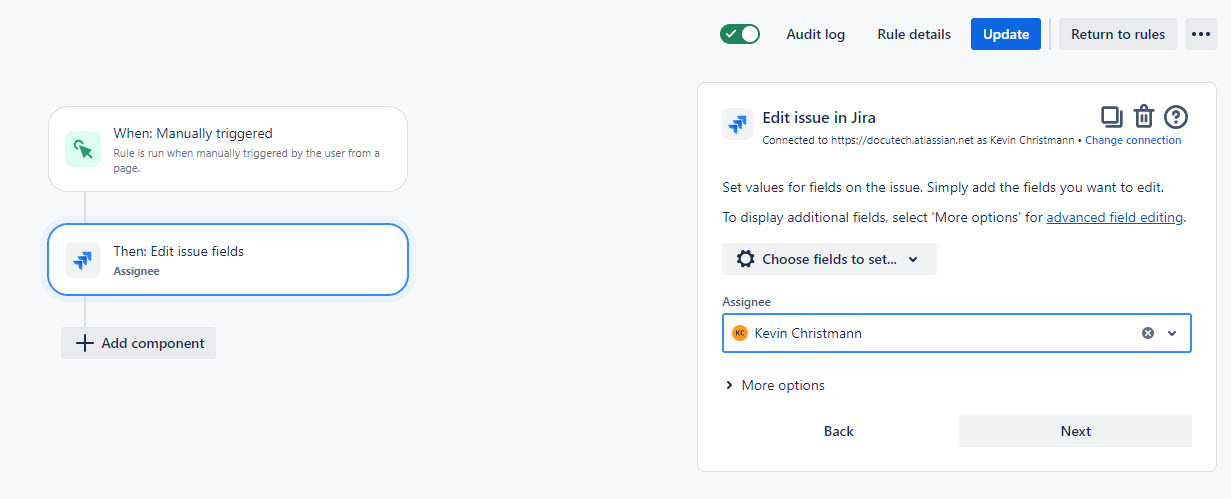Click the Back button

click(838, 431)
